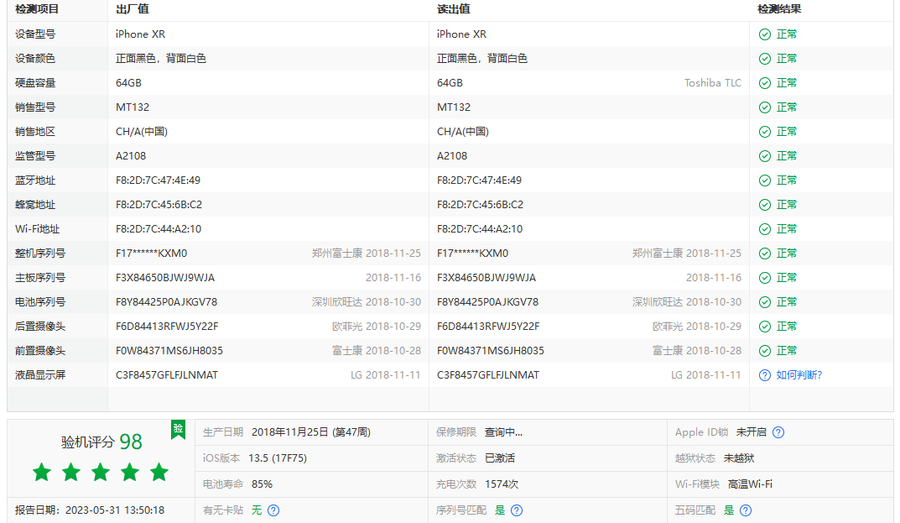Click the green check icon in 设备颜色 row
Image resolution: width=900 pixels, height=523 pixels.
(x=765, y=59)
